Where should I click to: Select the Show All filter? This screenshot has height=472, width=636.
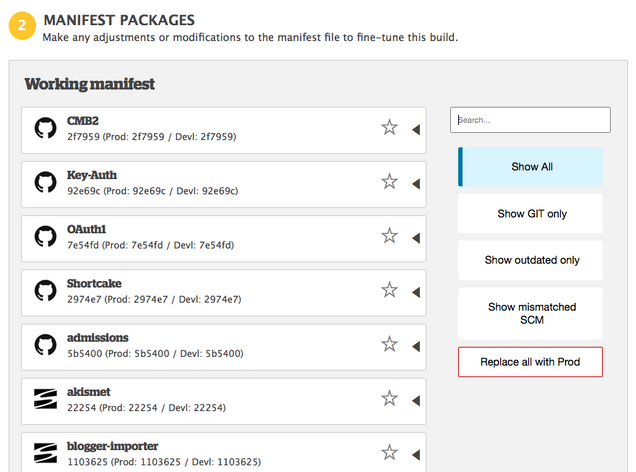pyautogui.click(x=531, y=167)
